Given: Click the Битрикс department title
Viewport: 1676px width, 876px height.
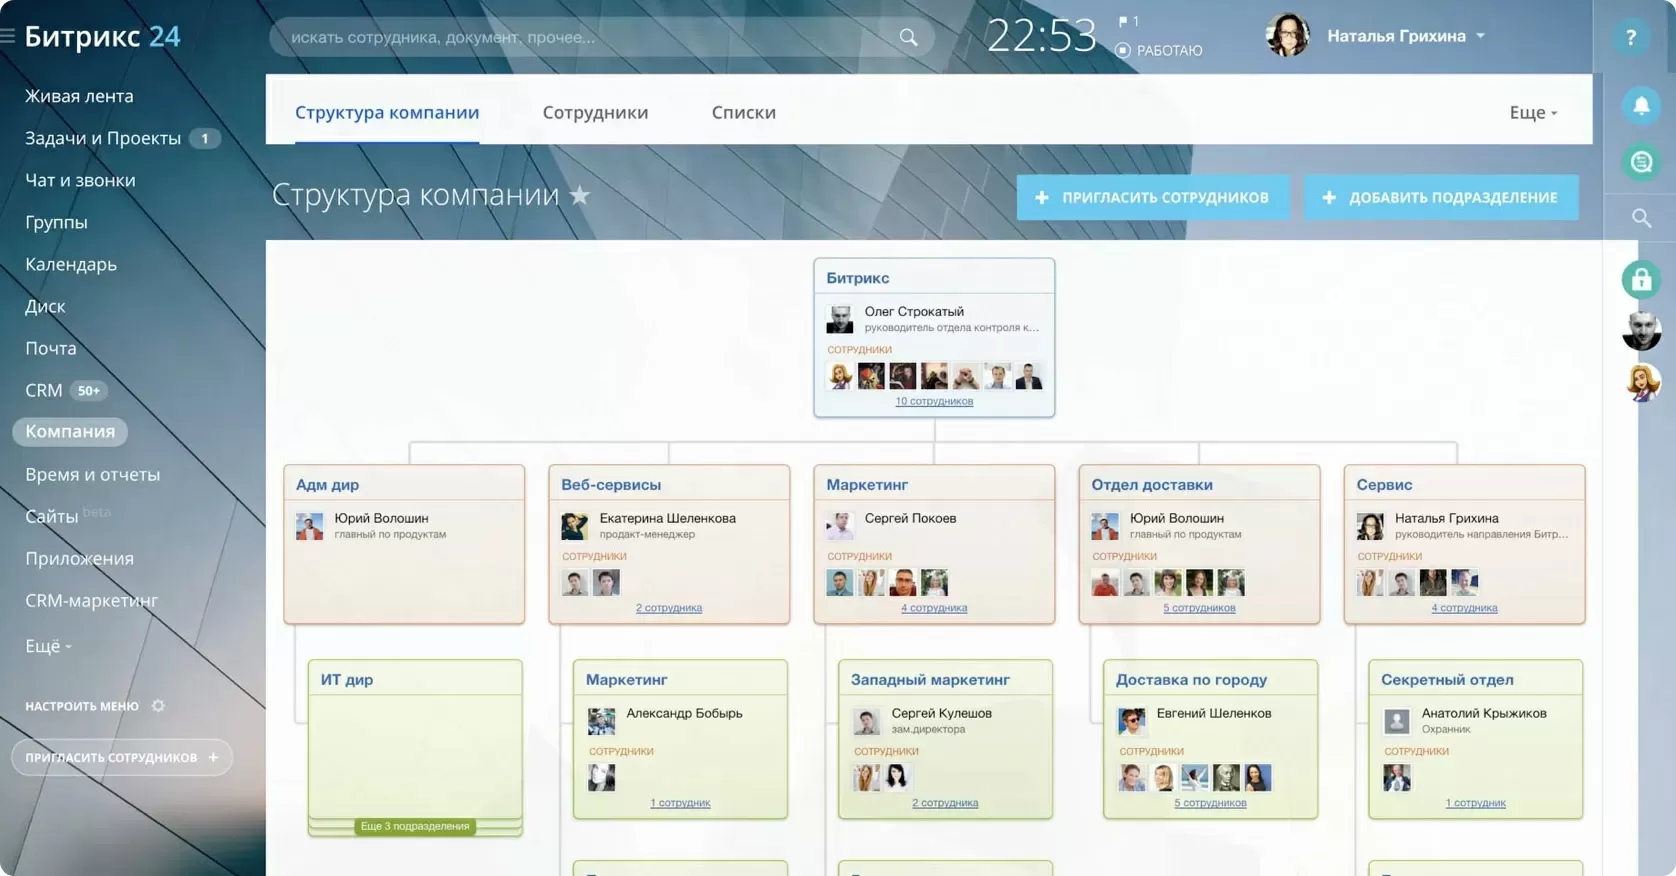Looking at the screenshot, I should (858, 278).
